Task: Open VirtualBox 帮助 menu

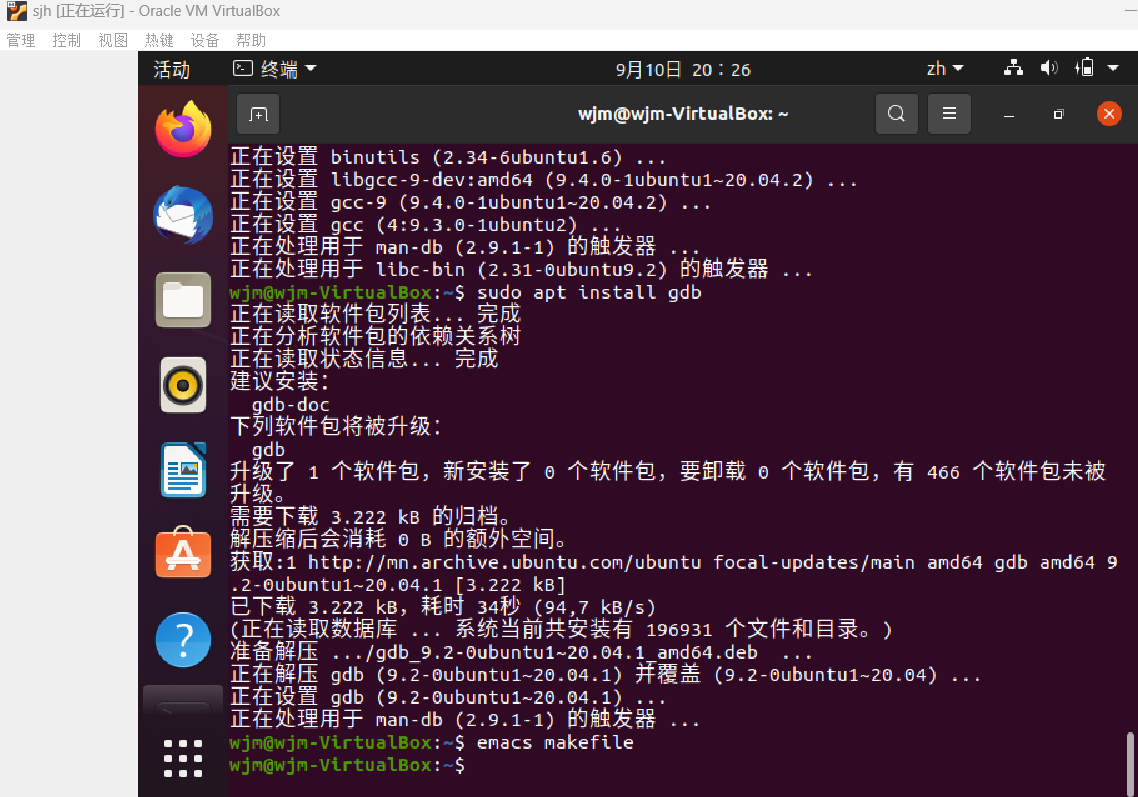Action: [251, 41]
